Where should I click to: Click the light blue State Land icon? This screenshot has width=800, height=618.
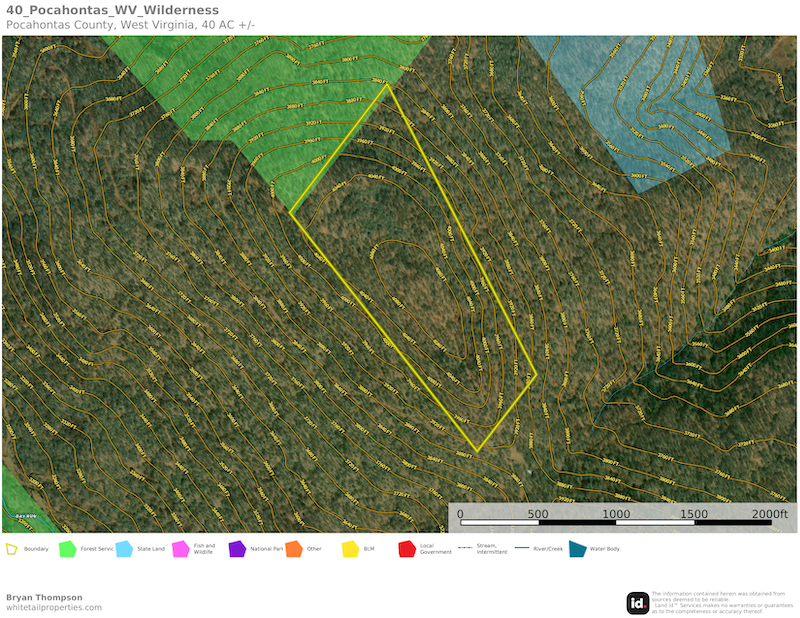tap(124, 549)
